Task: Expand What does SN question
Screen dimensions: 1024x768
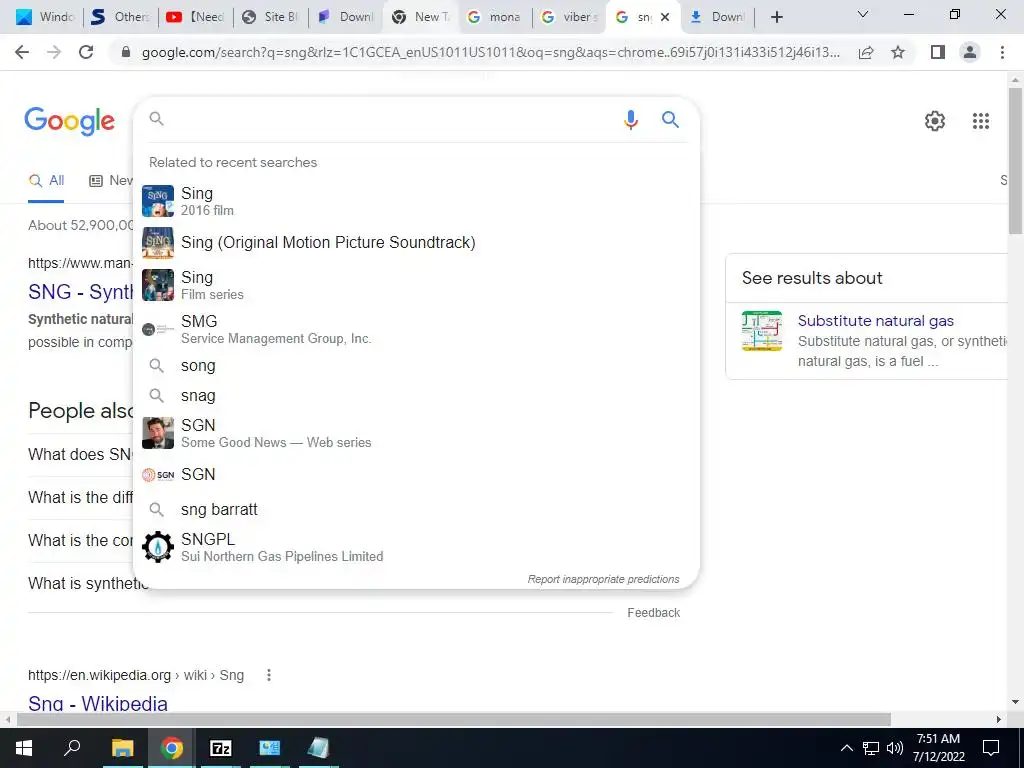Action: click(80, 455)
